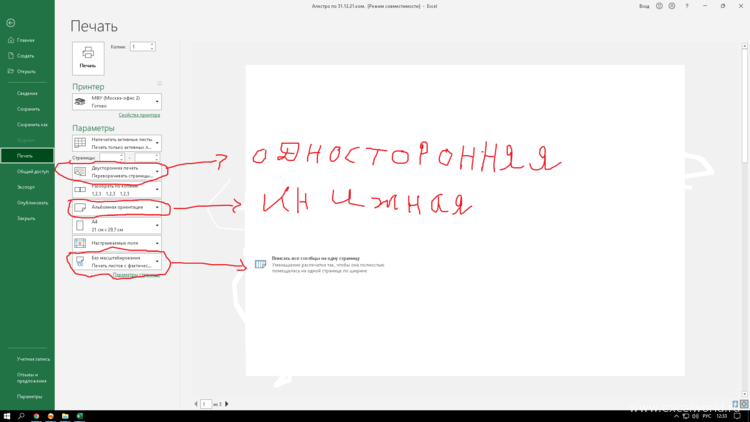Click the Открыть folder icon
The height and width of the screenshot is (422, 750).
click(x=11, y=71)
